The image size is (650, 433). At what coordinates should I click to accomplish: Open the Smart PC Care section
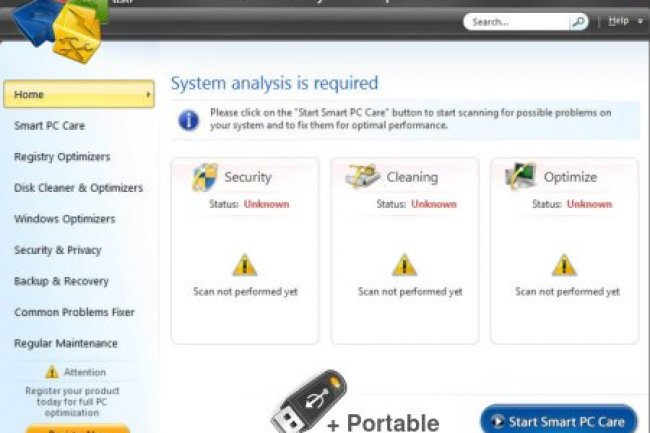49,126
